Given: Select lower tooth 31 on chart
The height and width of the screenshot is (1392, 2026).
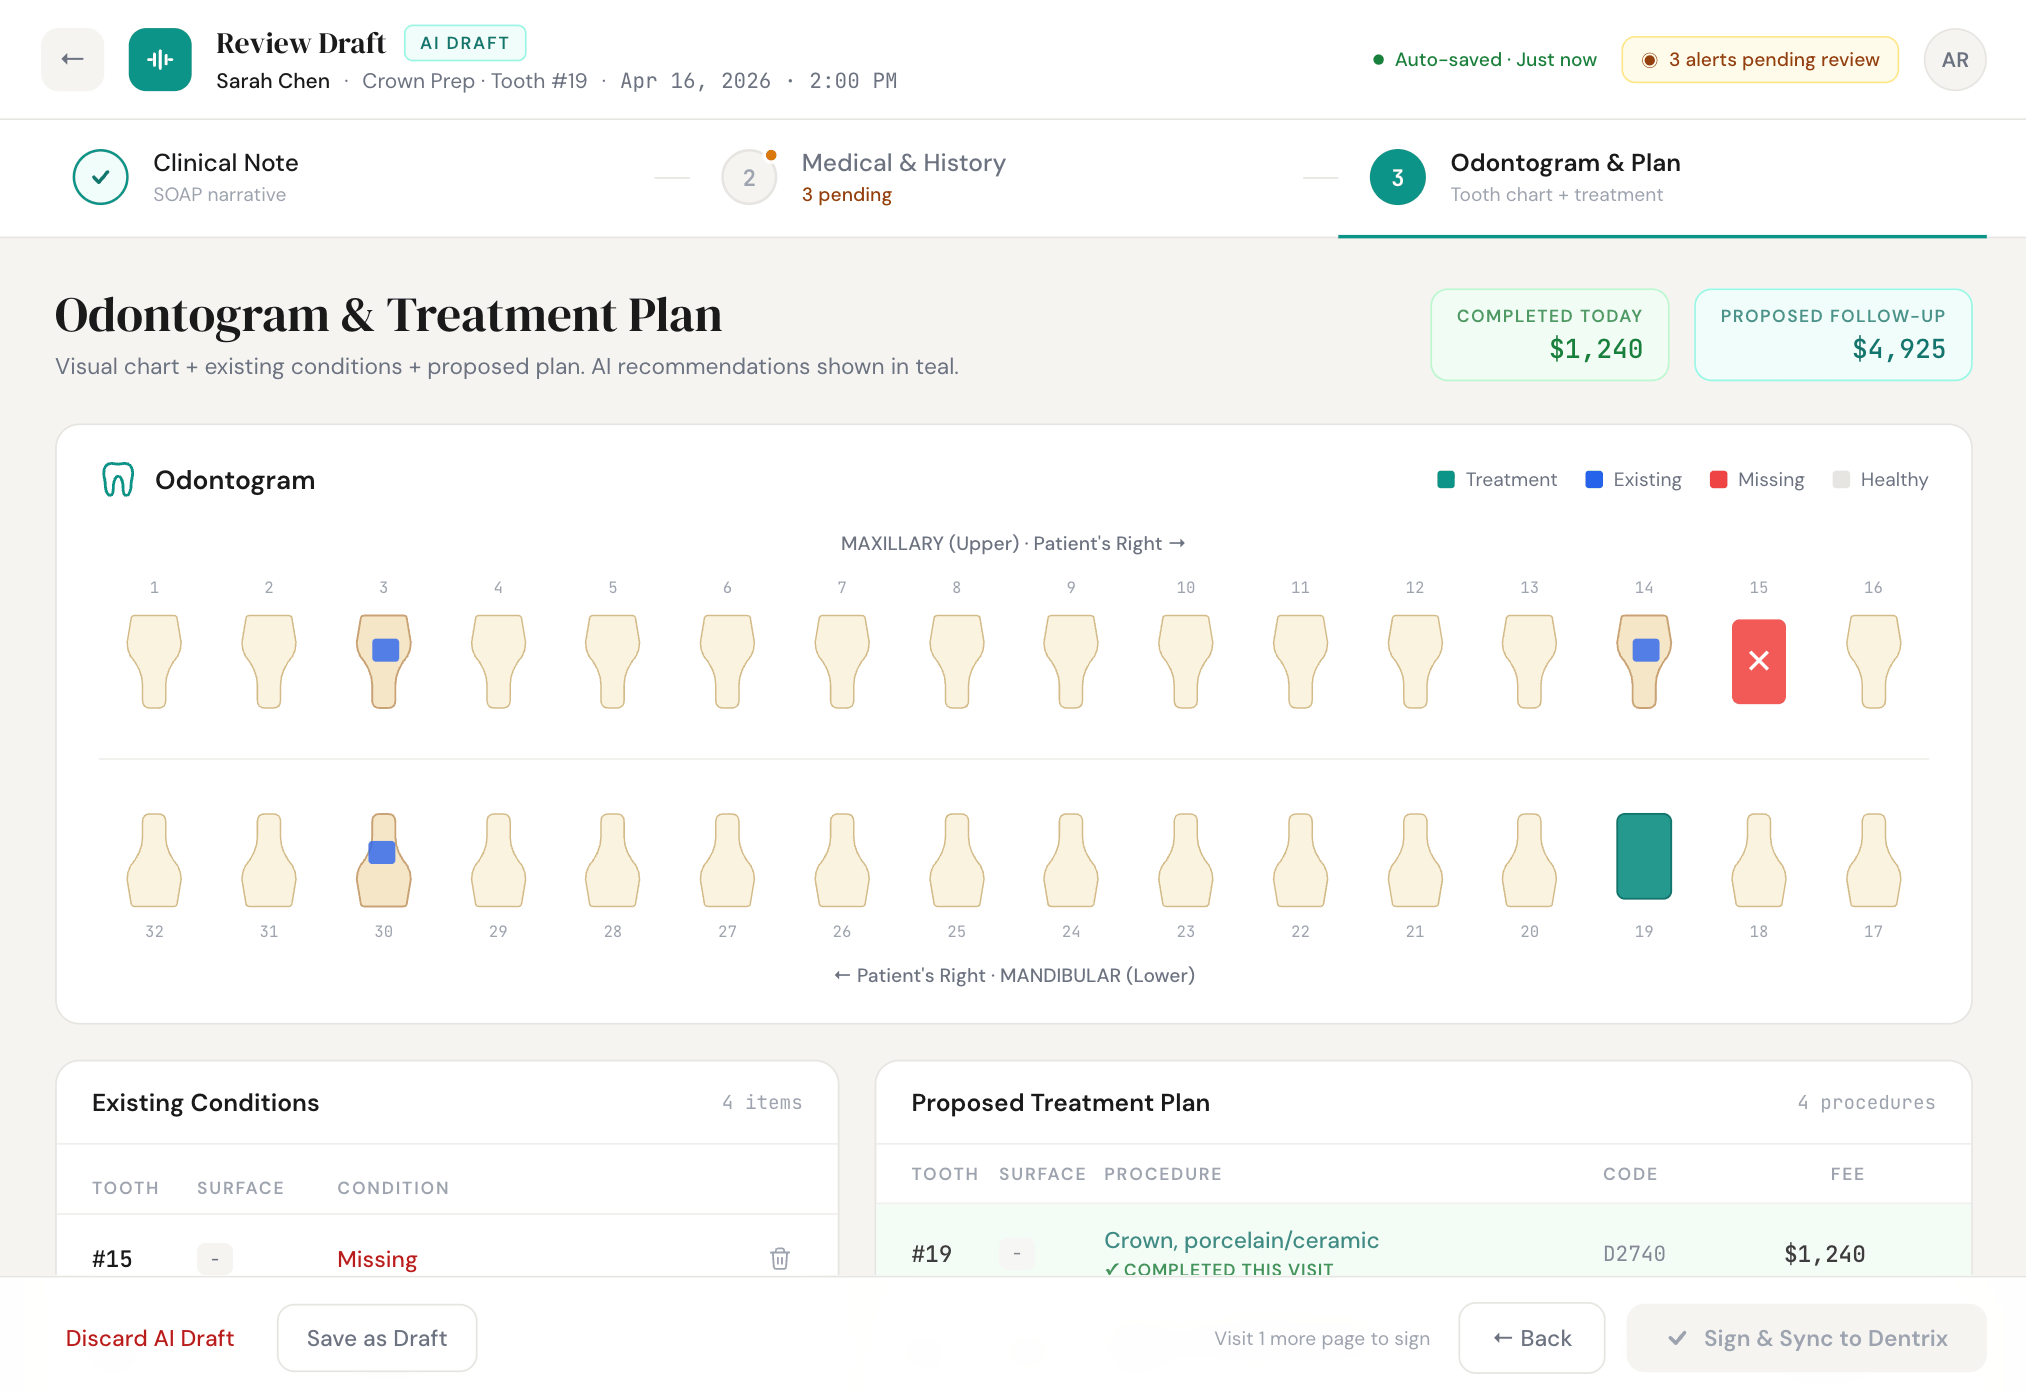Looking at the screenshot, I should [269, 860].
